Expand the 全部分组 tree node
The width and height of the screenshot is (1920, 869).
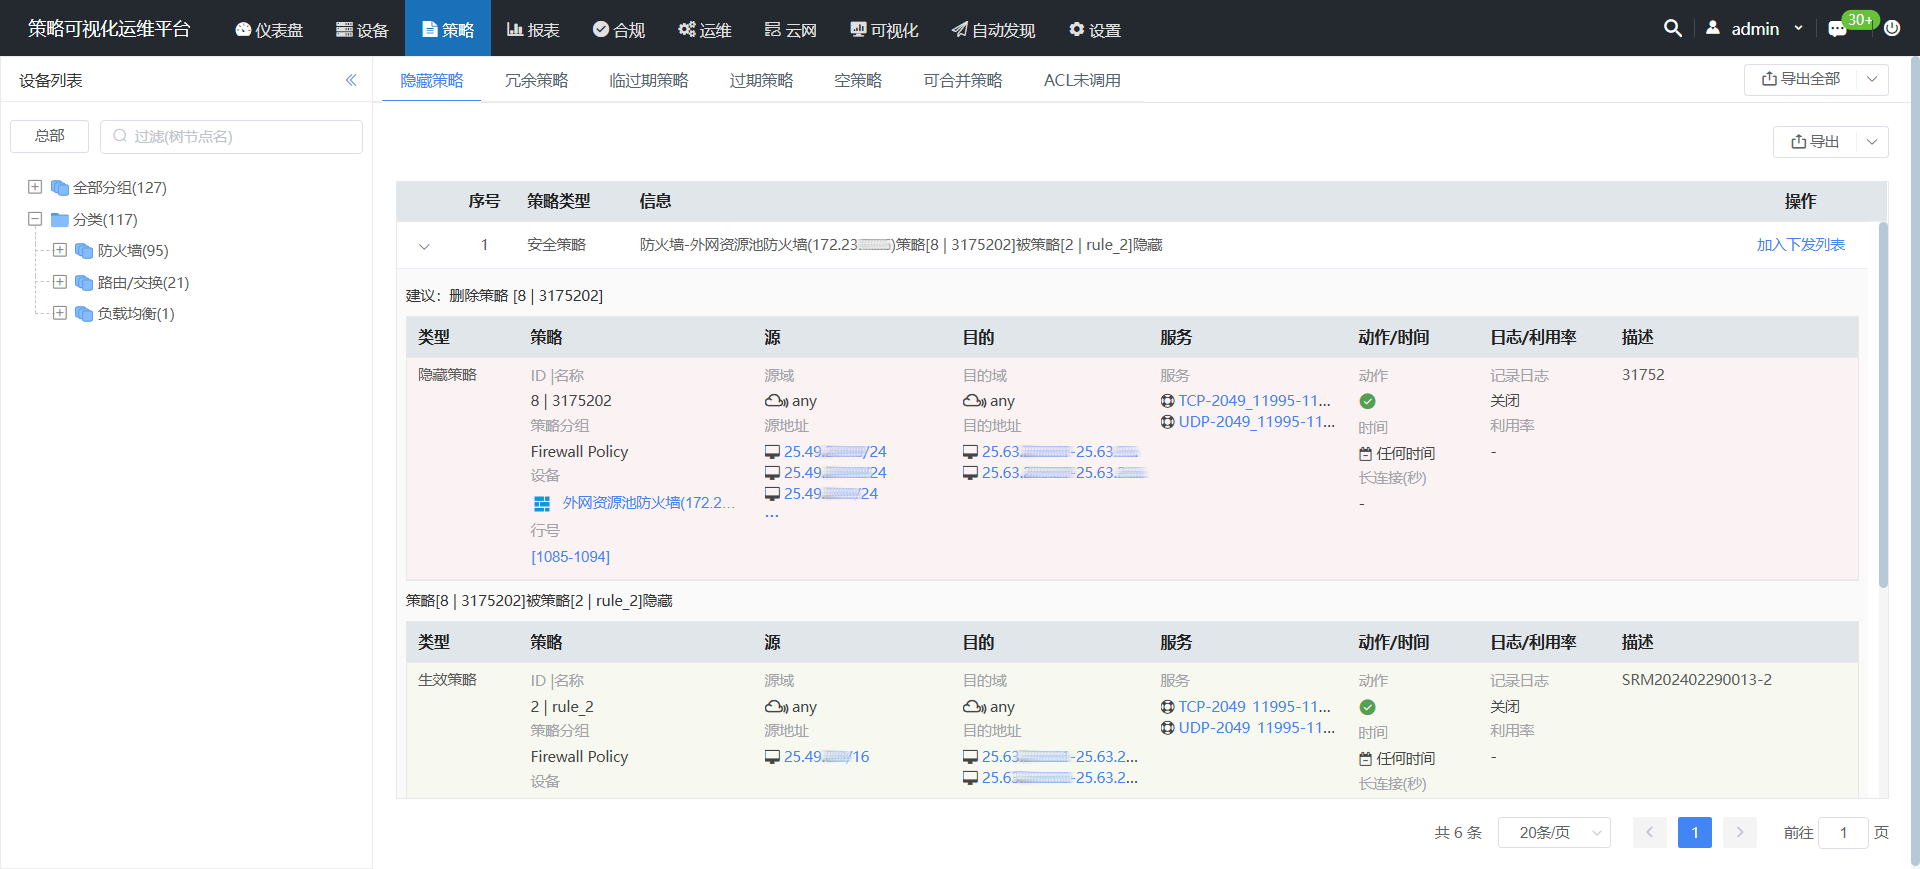pyautogui.click(x=35, y=187)
